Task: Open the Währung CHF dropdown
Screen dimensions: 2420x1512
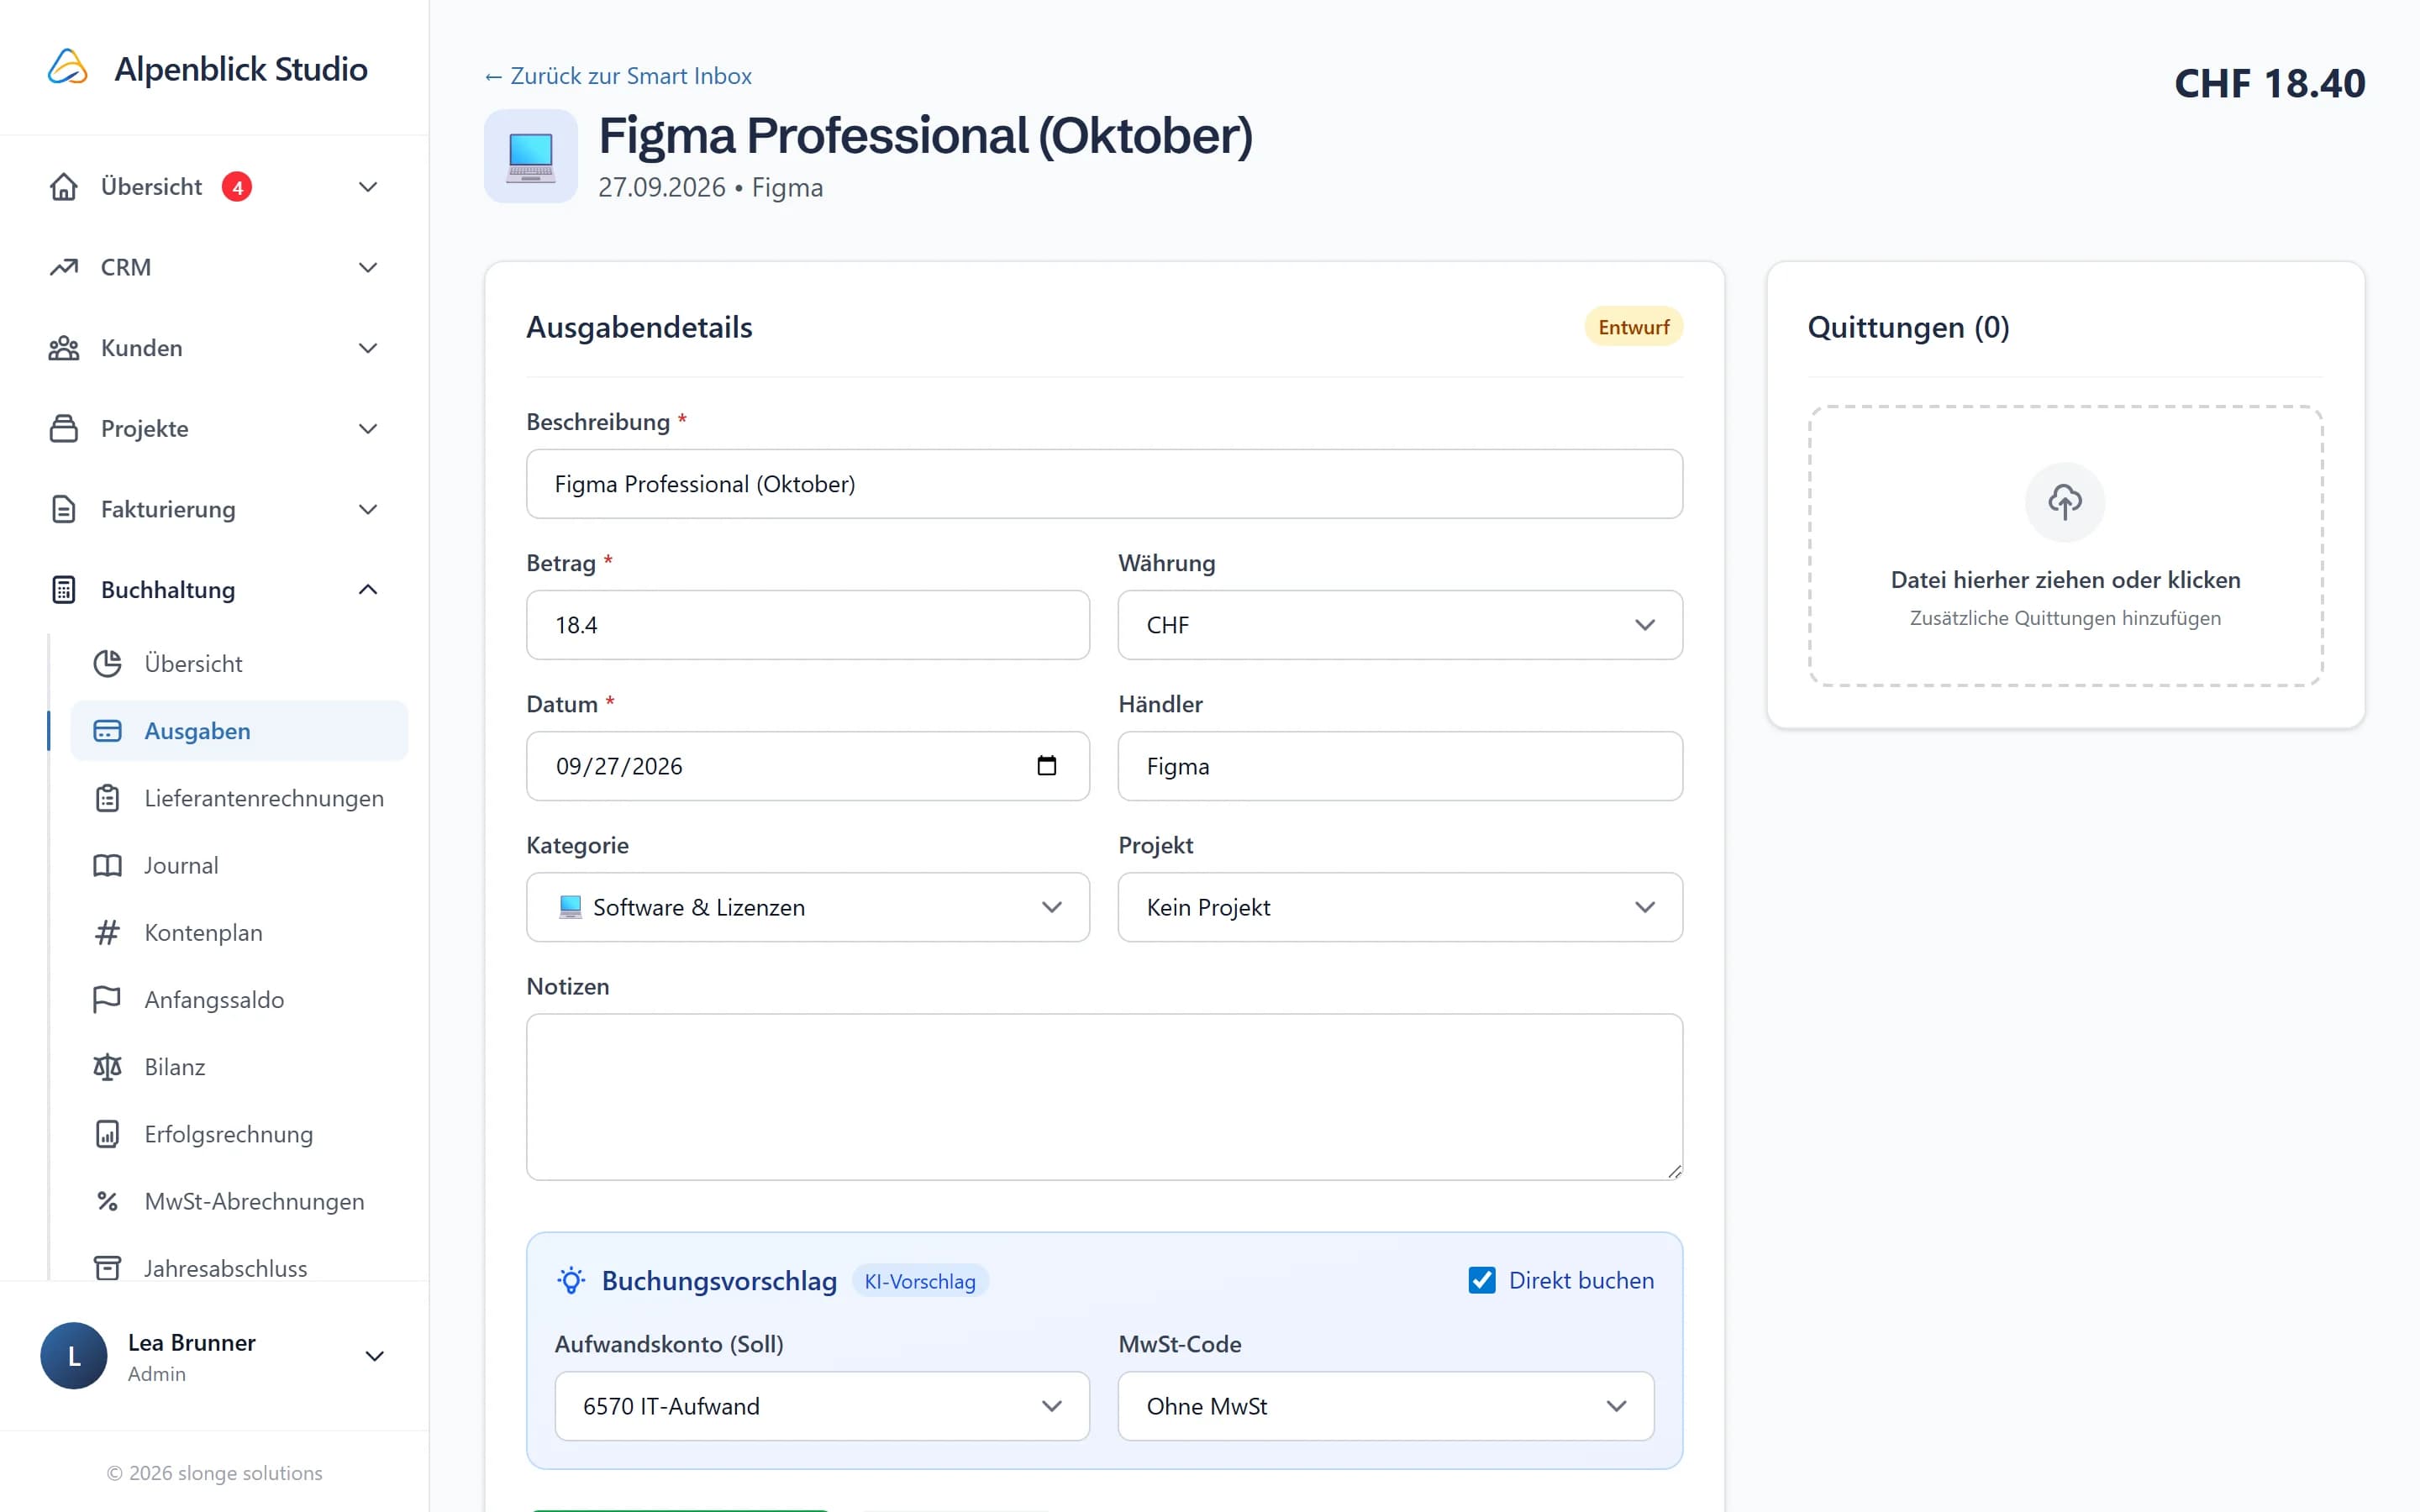Action: point(1400,625)
